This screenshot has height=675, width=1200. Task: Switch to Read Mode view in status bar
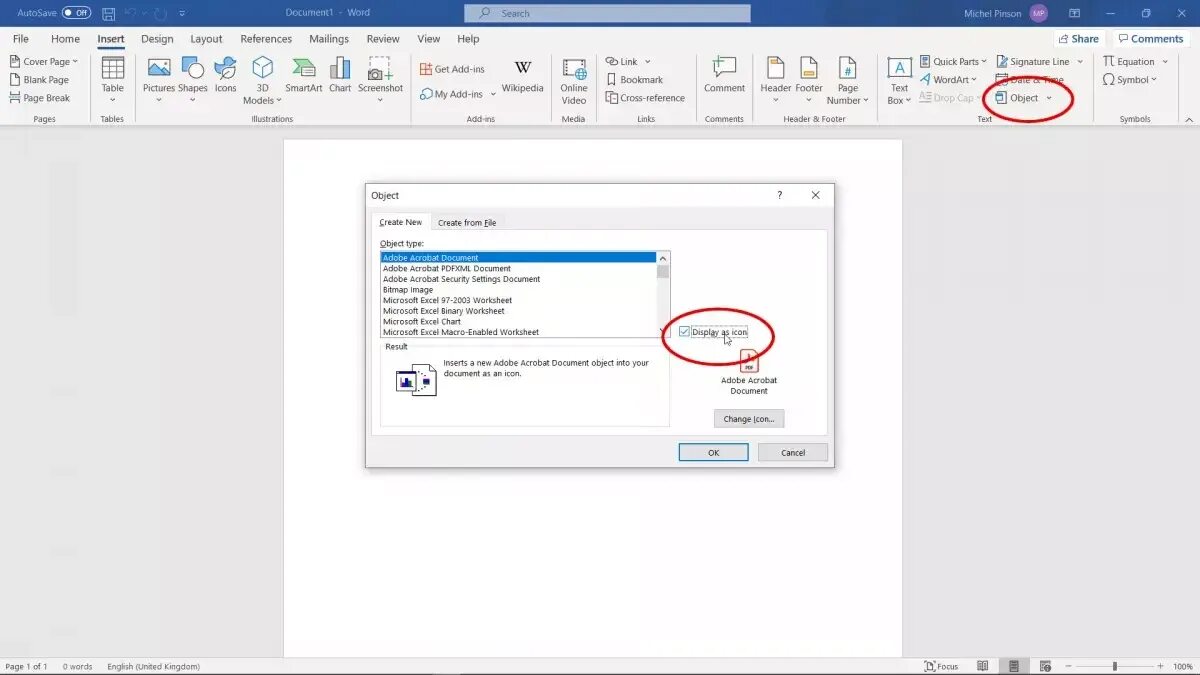pyautogui.click(x=983, y=666)
